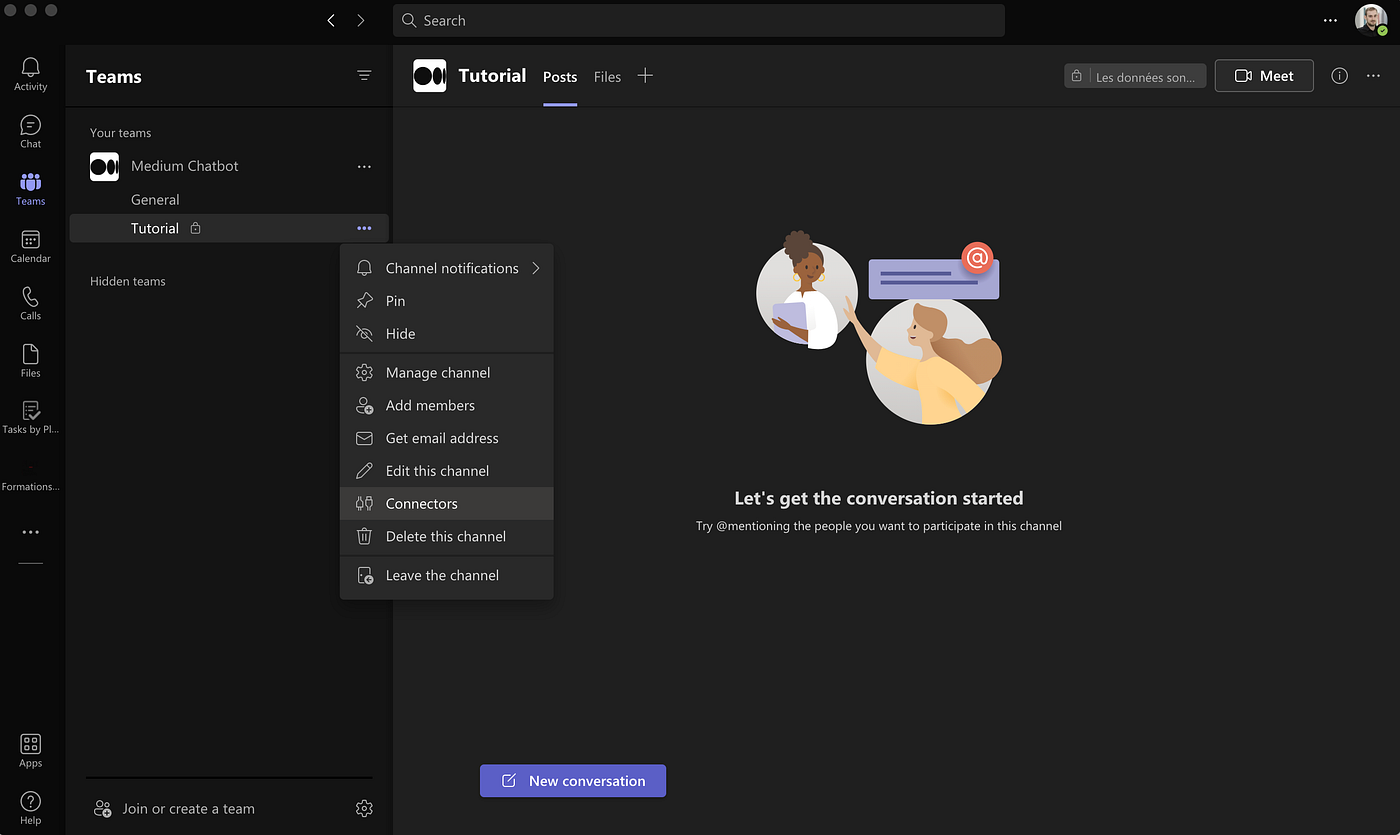The width and height of the screenshot is (1400, 835).
Task: Open the Activity feed
Action: [30, 74]
